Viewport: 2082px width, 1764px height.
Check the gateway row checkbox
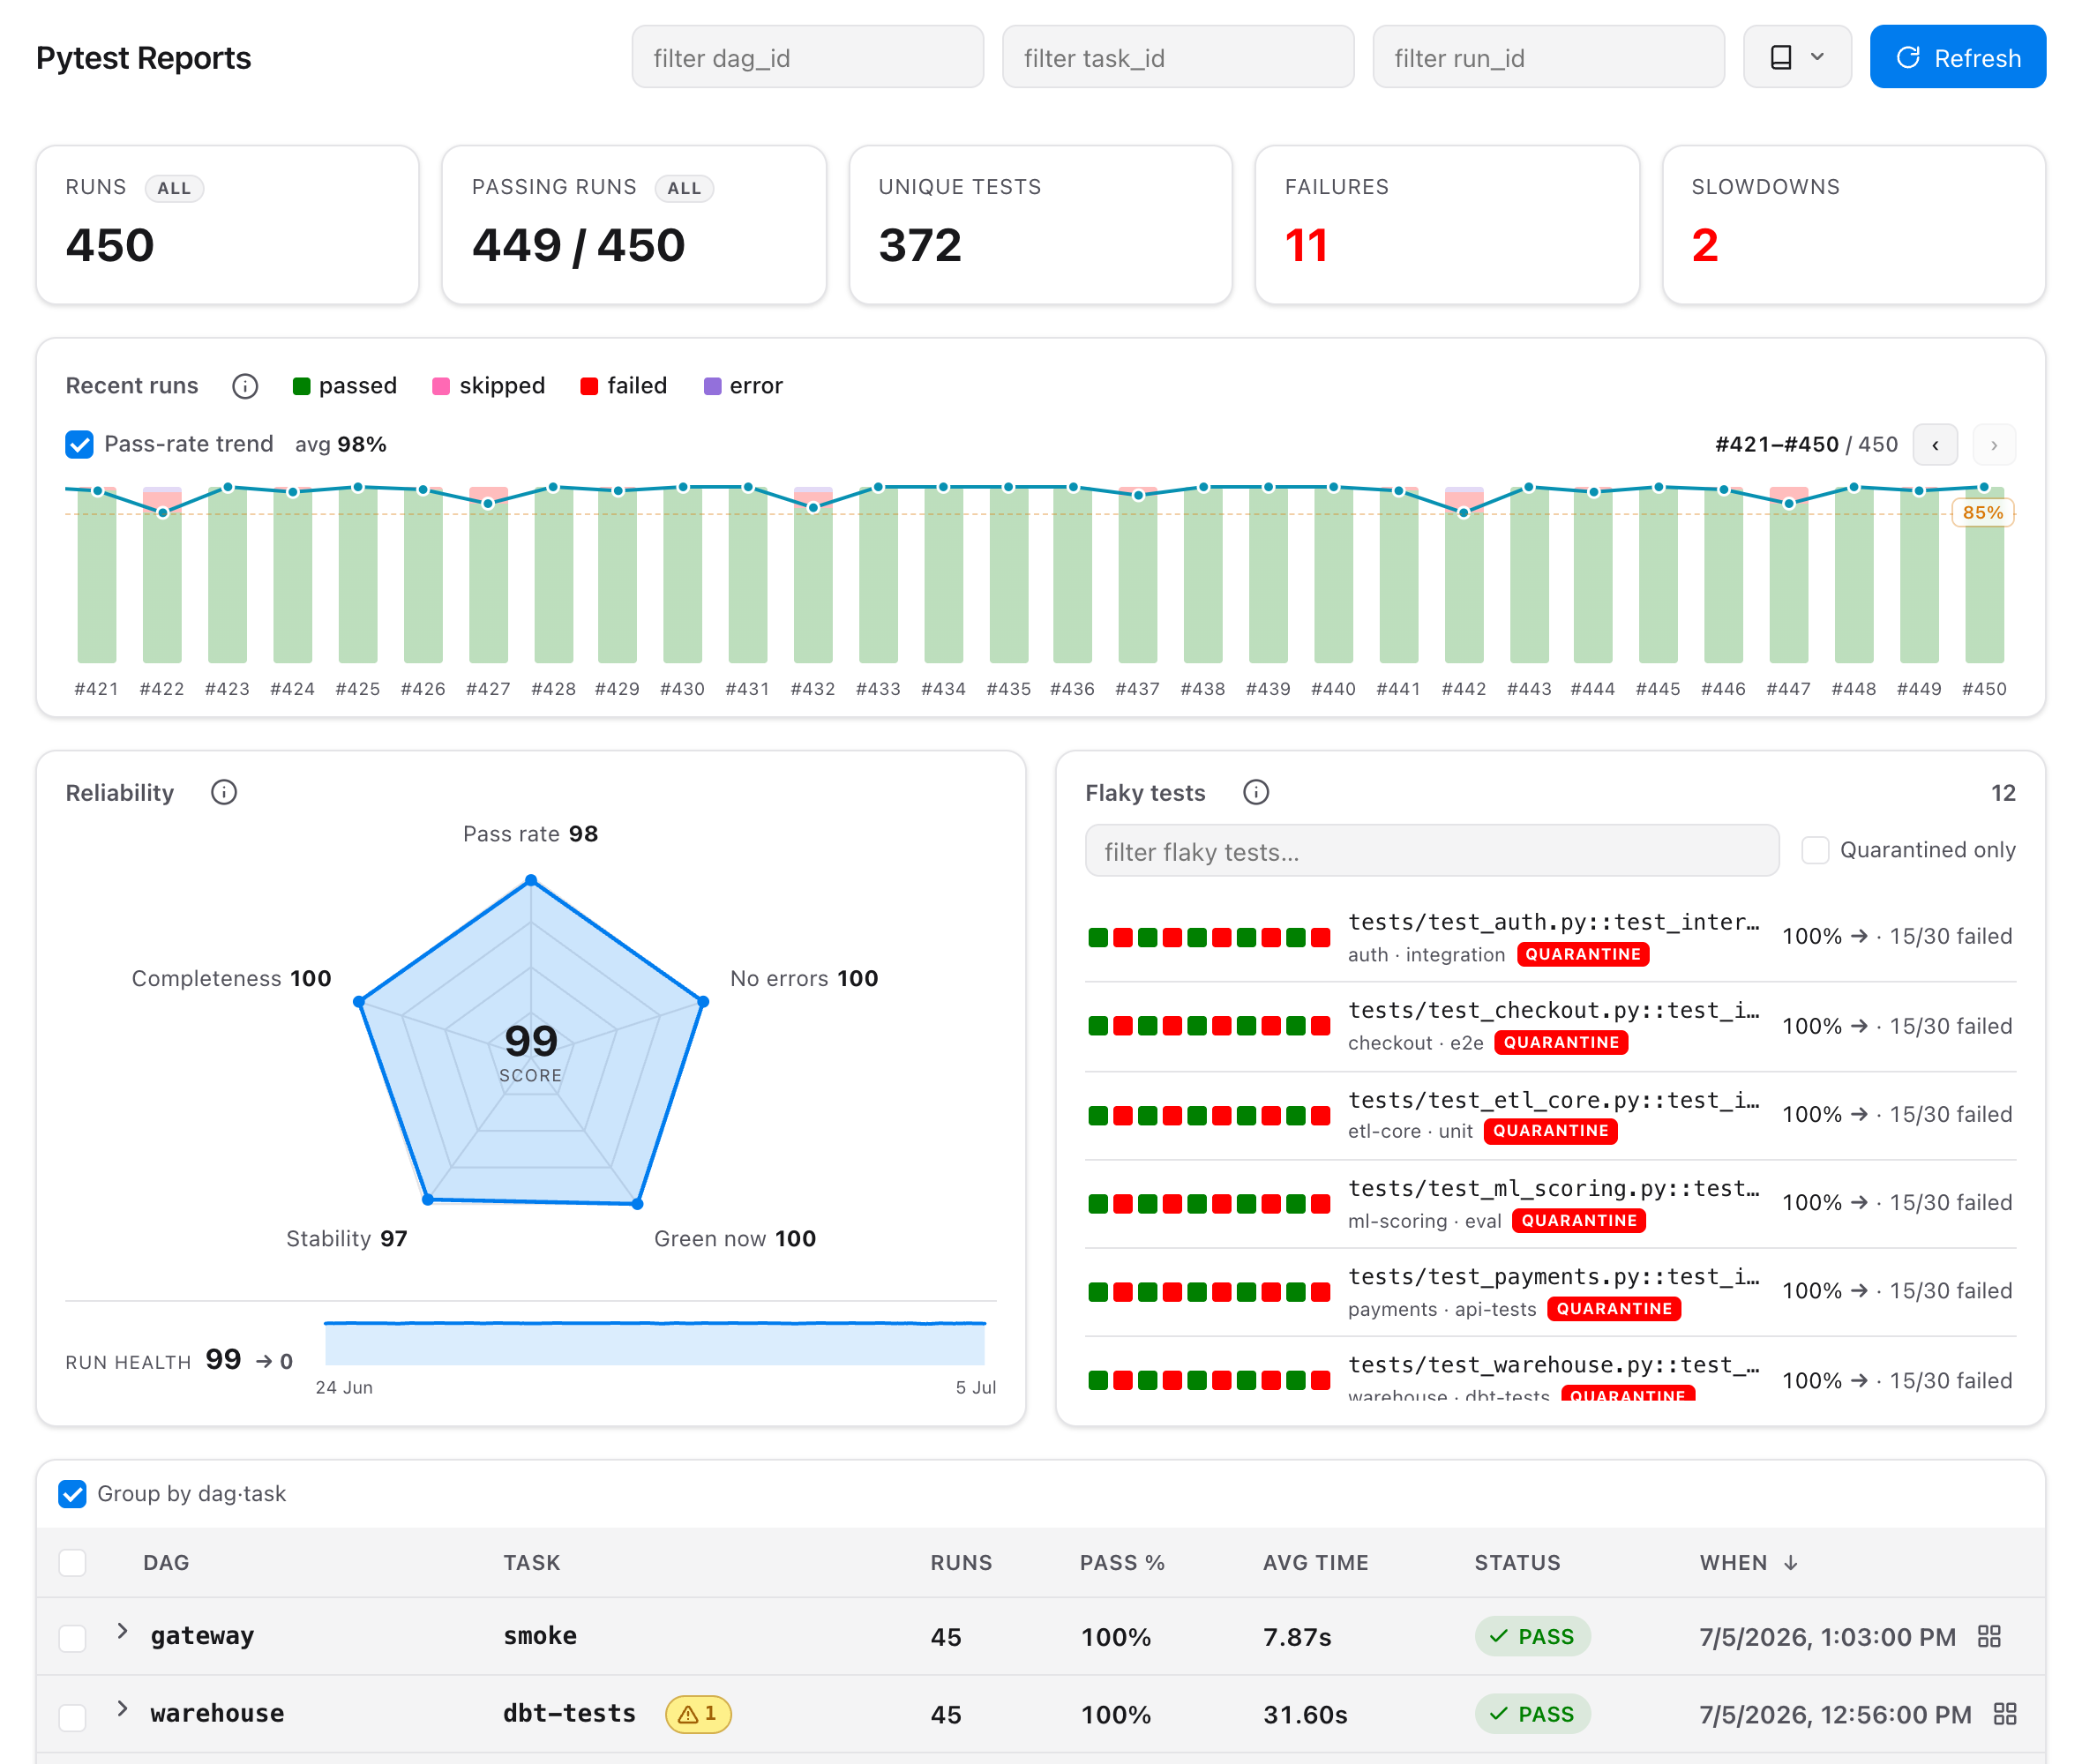pyautogui.click(x=72, y=1638)
